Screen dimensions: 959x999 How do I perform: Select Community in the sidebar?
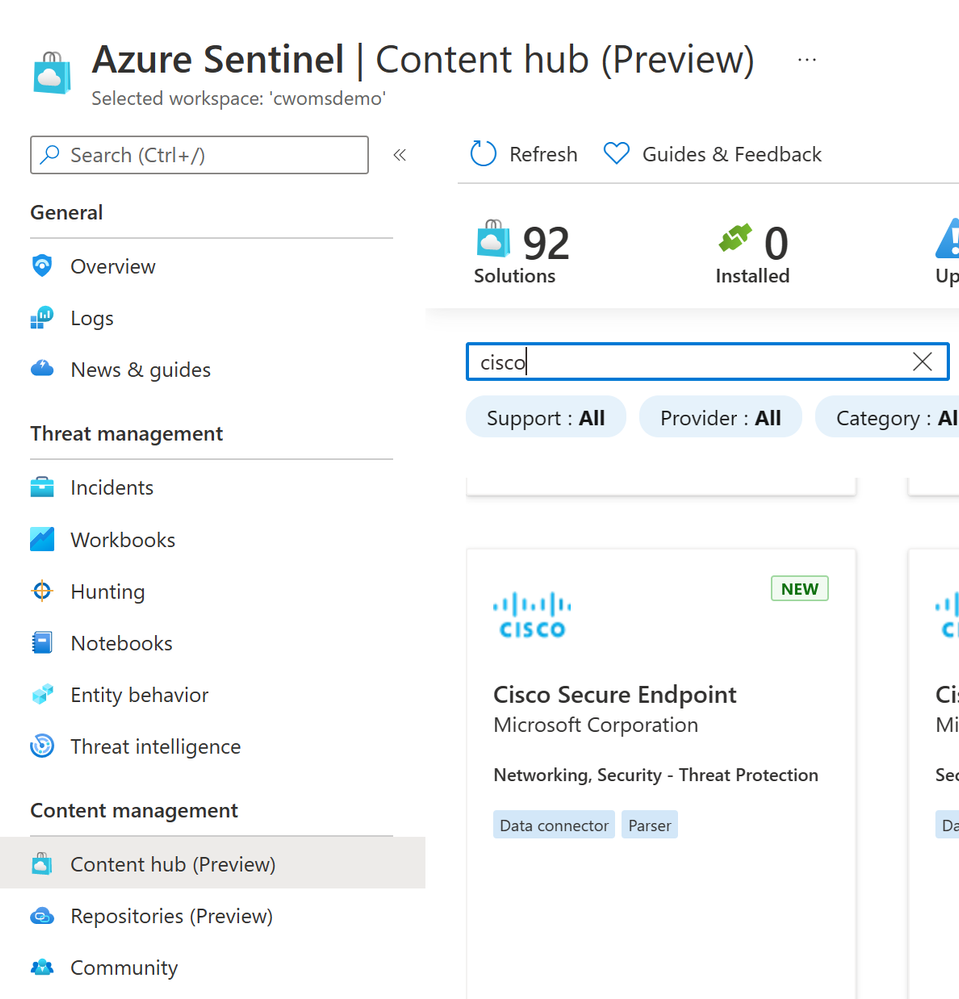(x=124, y=968)
